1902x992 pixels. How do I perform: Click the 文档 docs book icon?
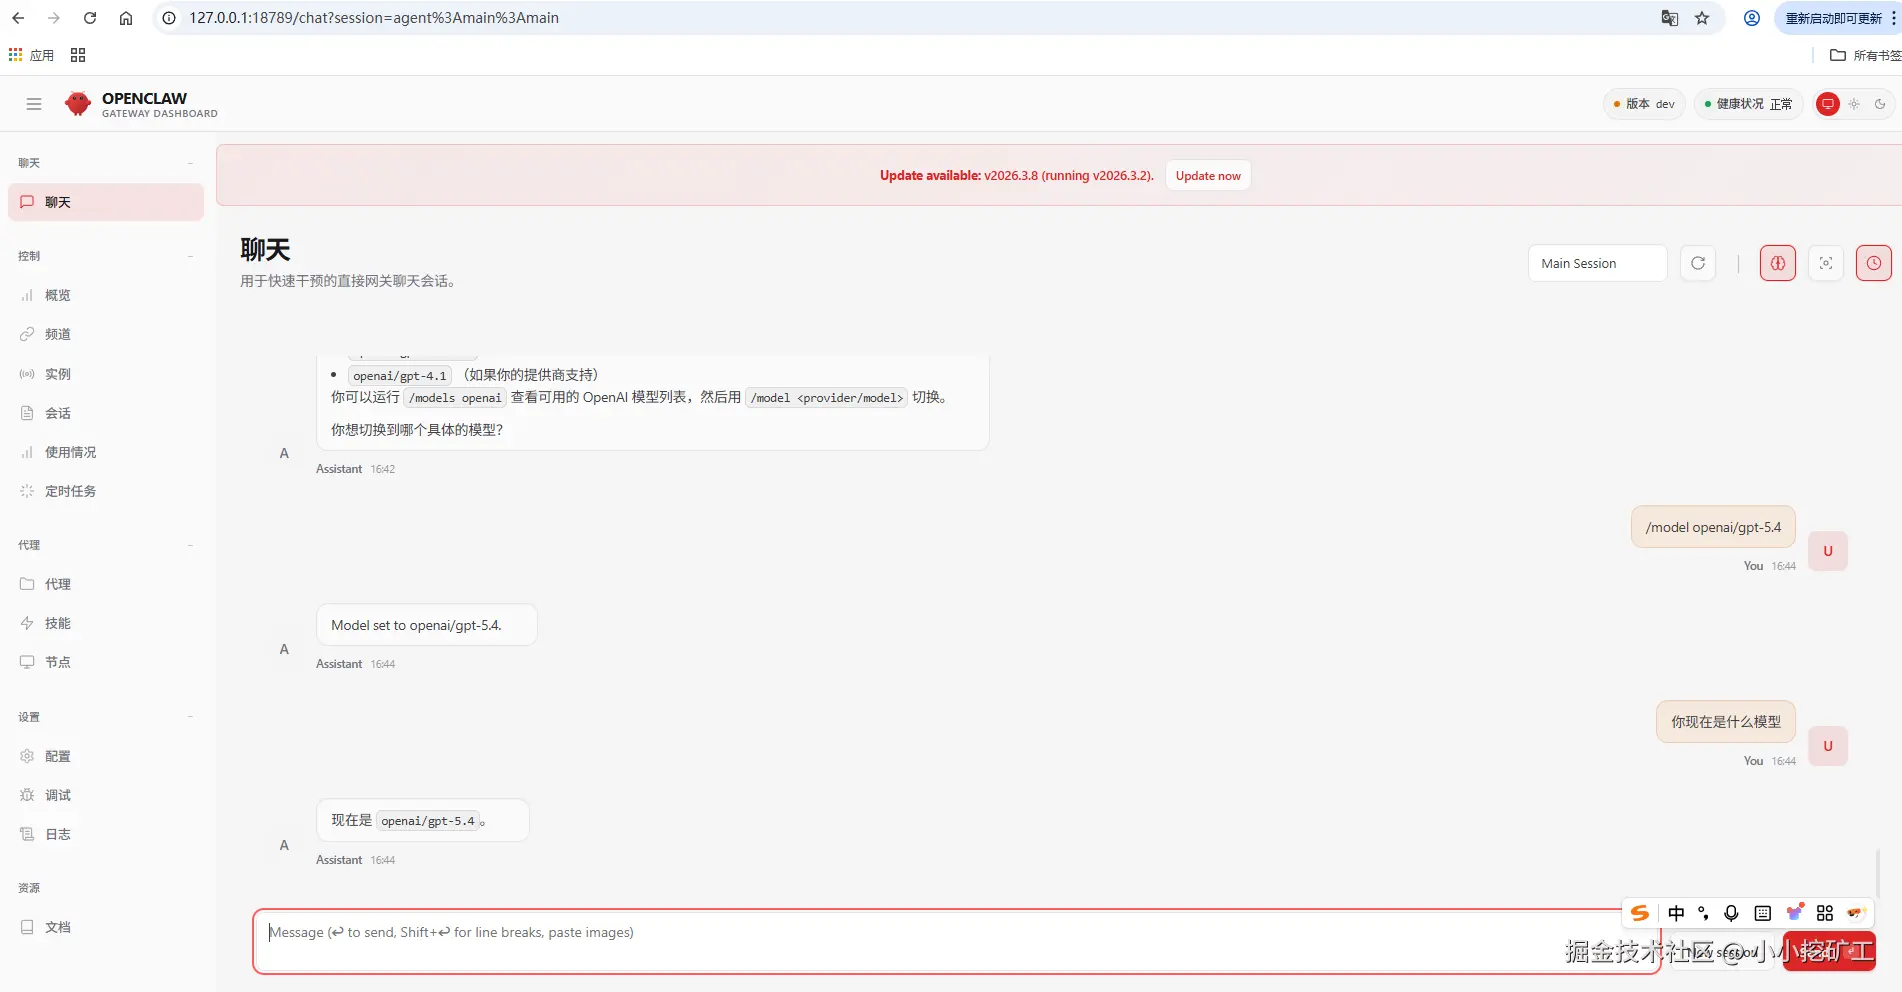click(27, 927)
